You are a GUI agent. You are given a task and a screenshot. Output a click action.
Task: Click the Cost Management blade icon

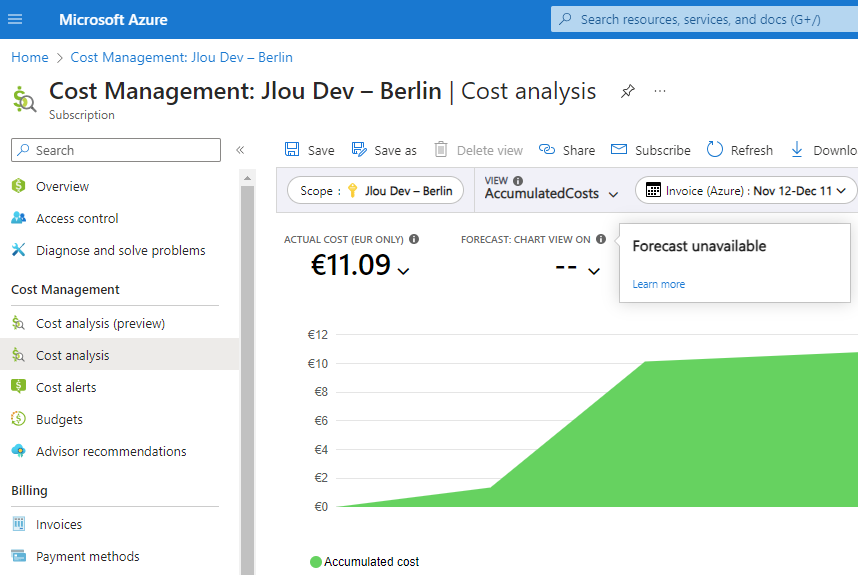(x=24, y=99)
